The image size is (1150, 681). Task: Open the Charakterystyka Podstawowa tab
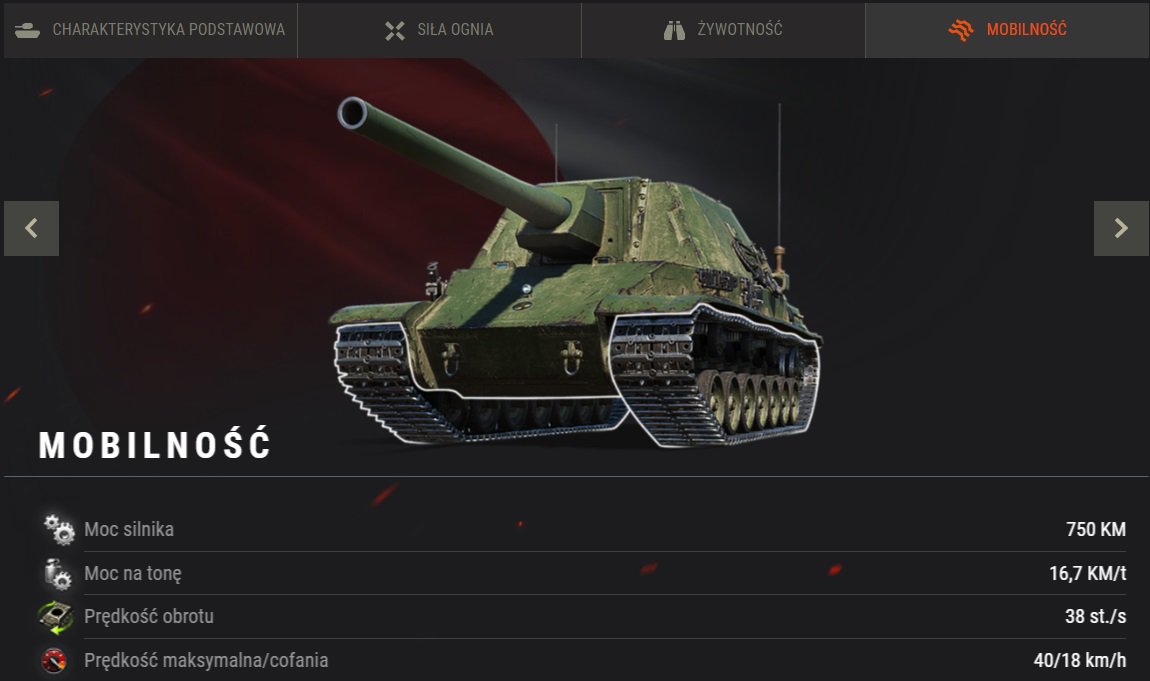[150, 29]
